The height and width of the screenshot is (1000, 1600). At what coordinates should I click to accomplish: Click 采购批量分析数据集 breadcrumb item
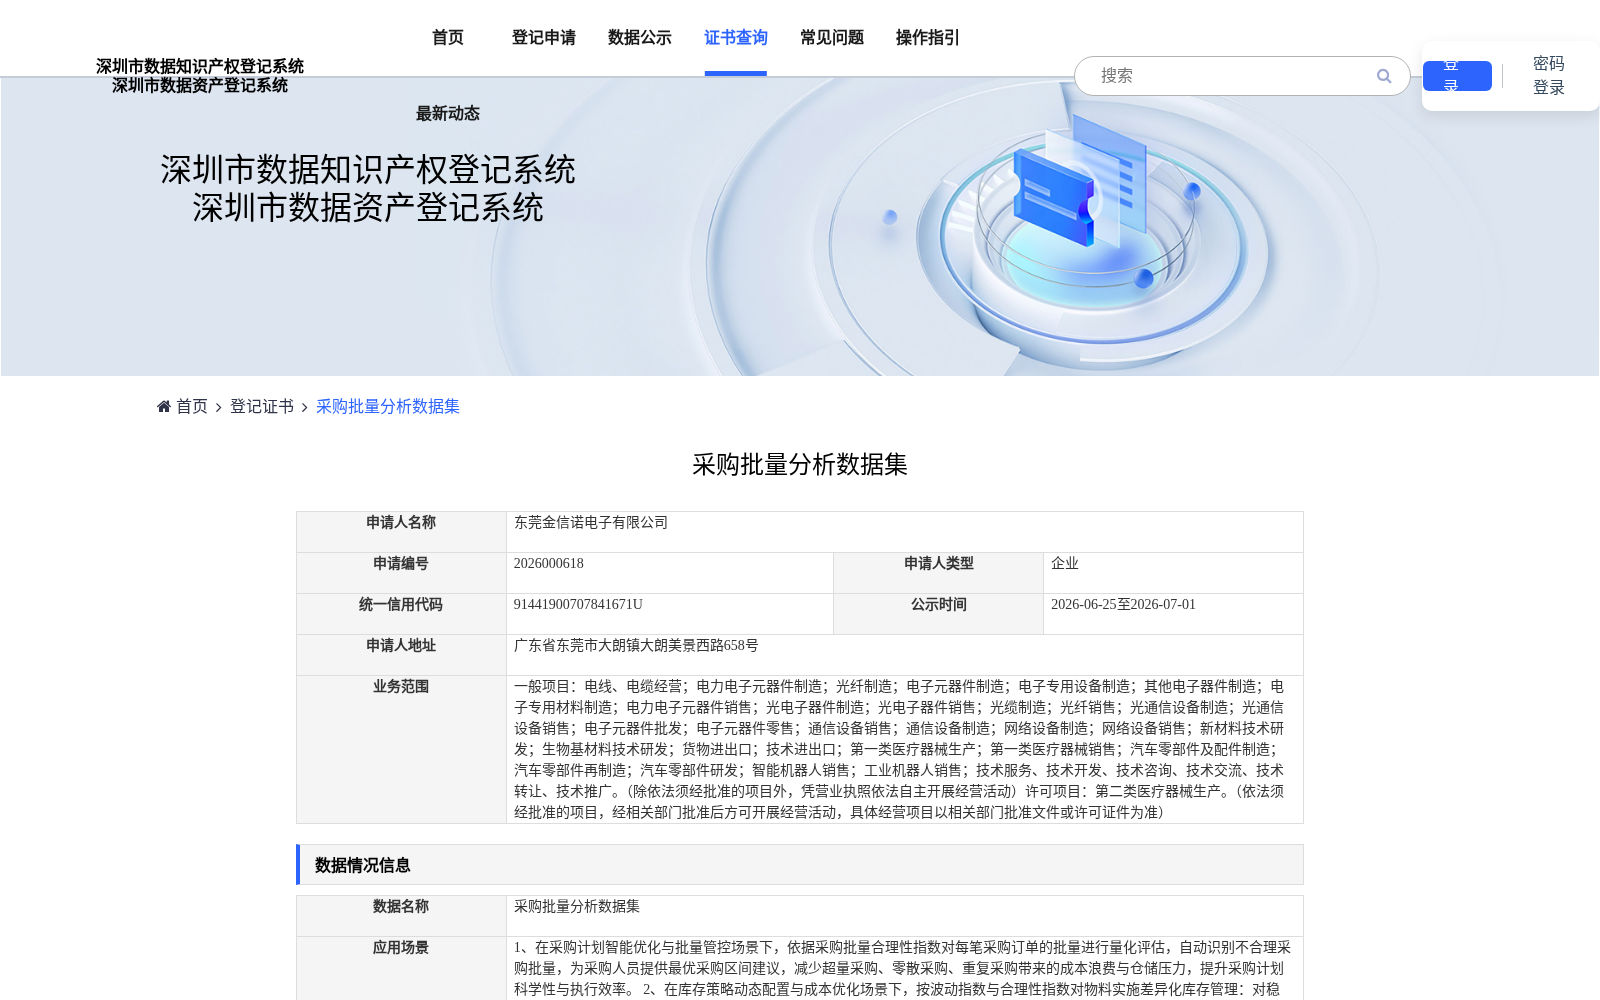click(388, 406)
